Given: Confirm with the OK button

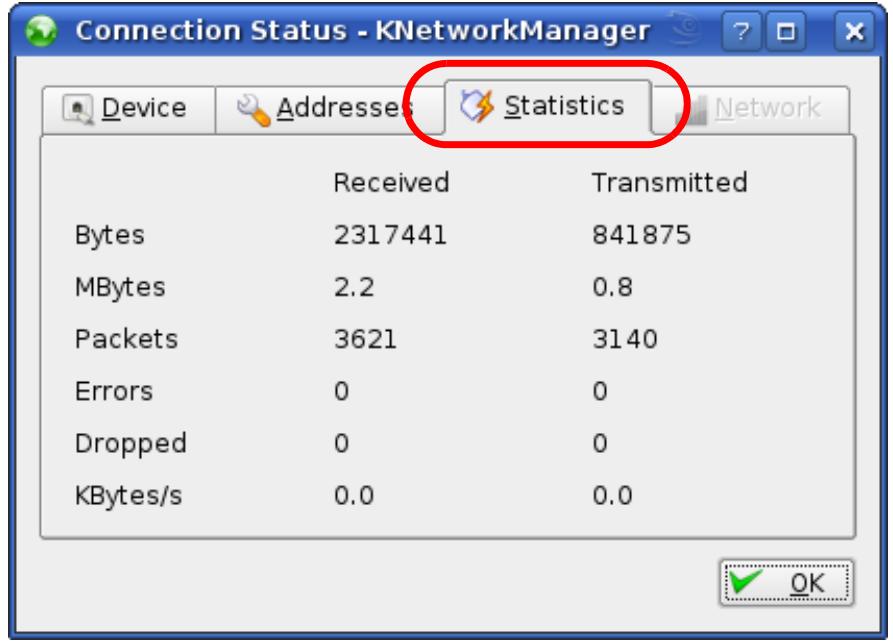Looking at the screenshot, I should click(x=787, y=583).
